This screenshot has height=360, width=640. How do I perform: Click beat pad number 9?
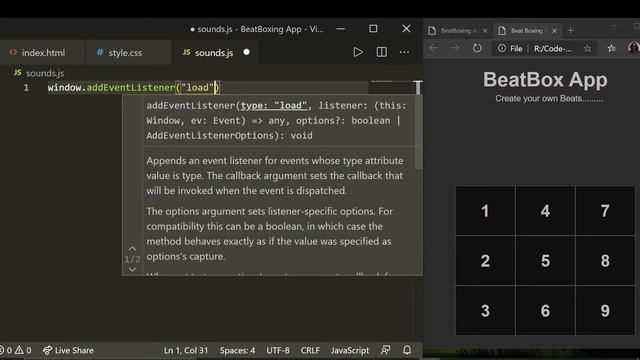coord(605,311)
